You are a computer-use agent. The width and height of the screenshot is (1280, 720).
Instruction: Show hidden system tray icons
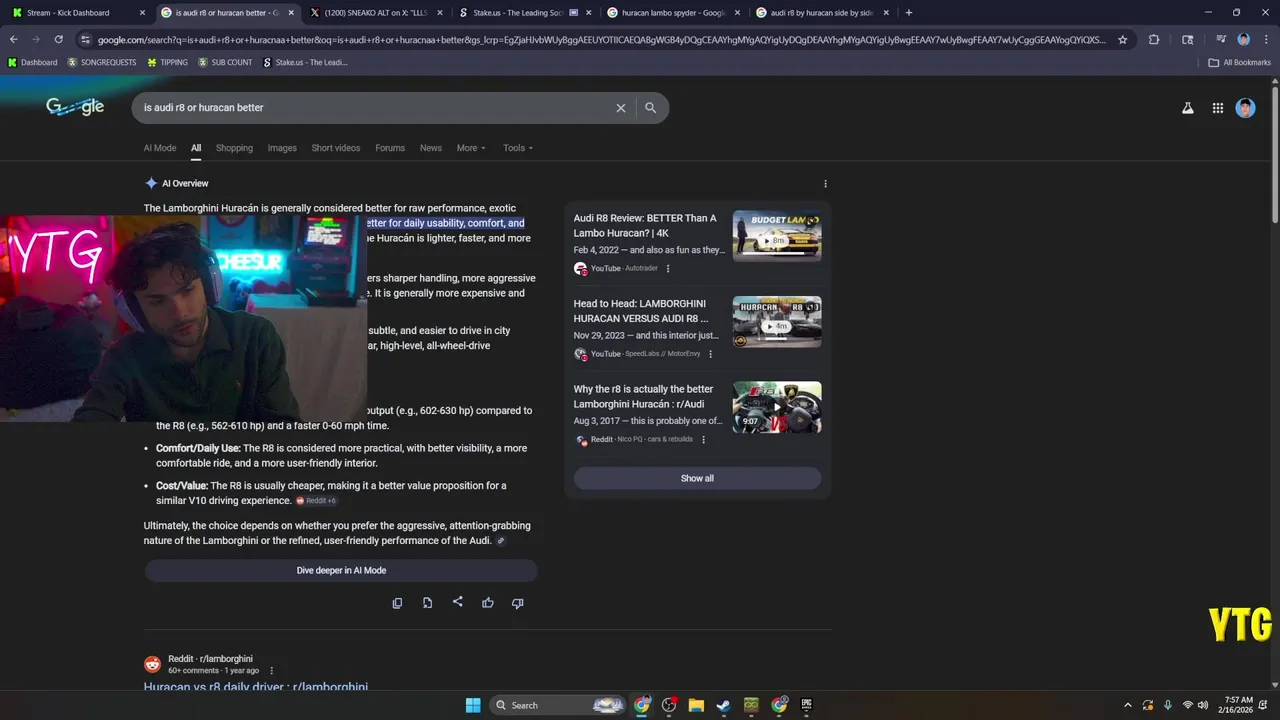[1128, 705]
